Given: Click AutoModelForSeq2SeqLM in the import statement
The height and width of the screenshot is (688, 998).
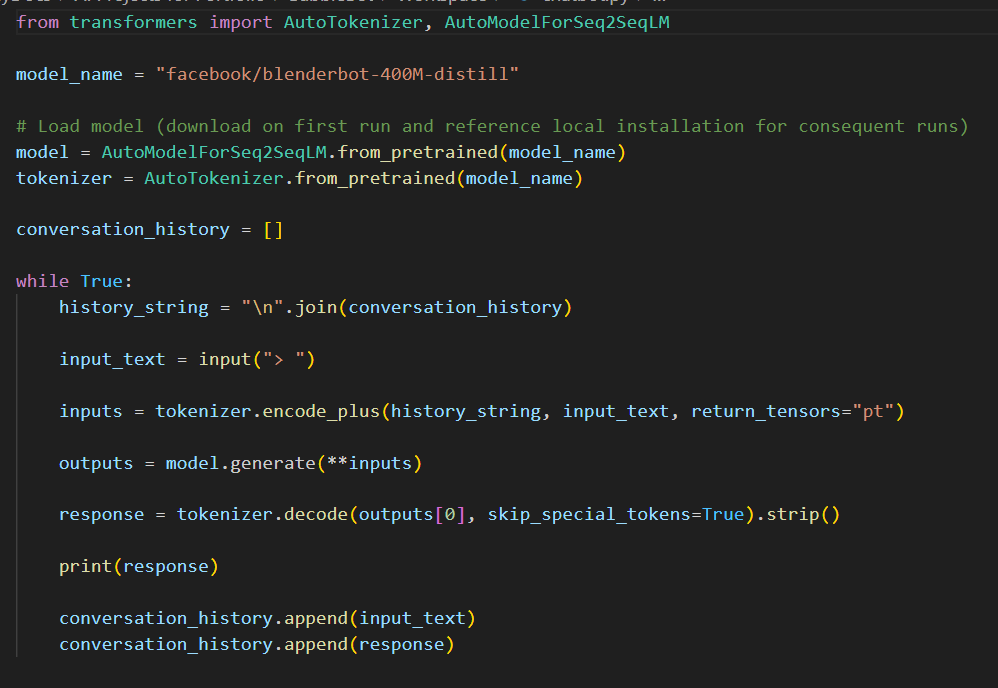Looking at the screenshot, I should coord(557,22).
